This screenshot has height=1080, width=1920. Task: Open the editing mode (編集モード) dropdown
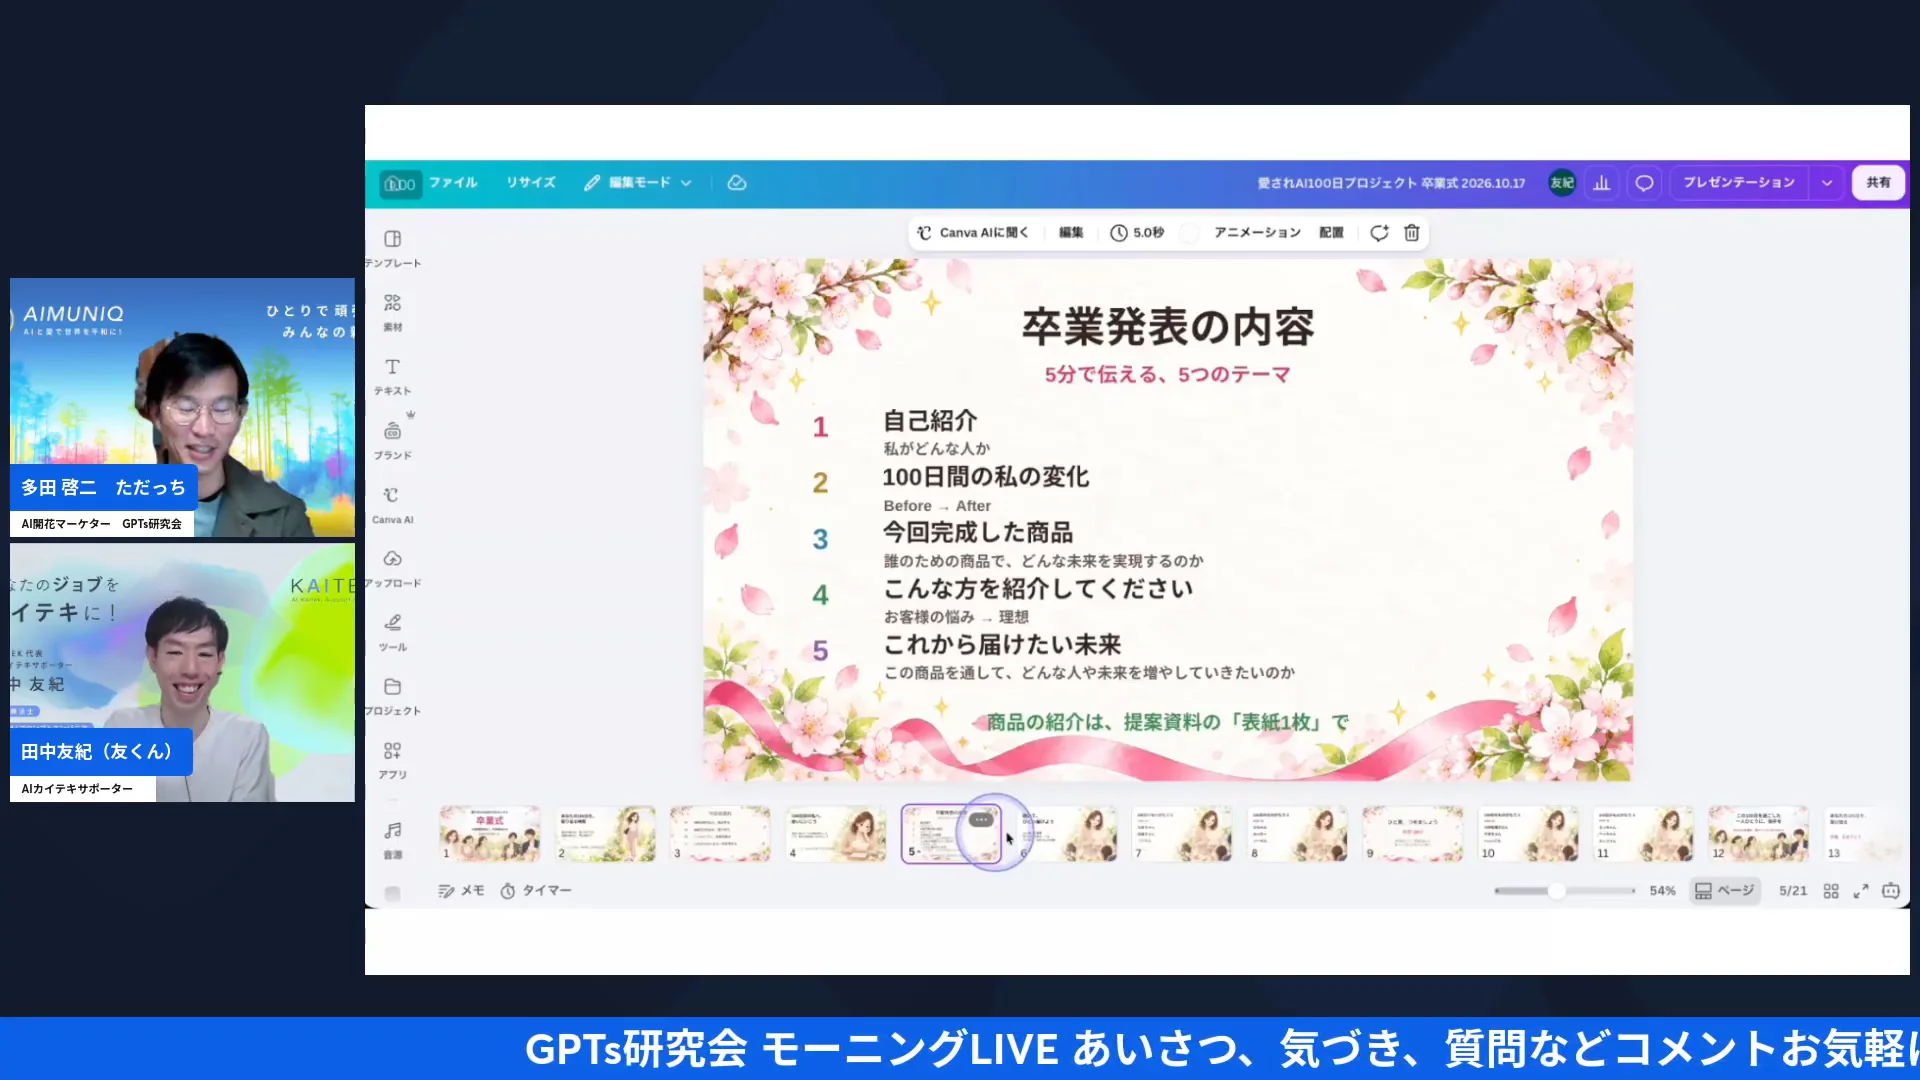(638, 183)
